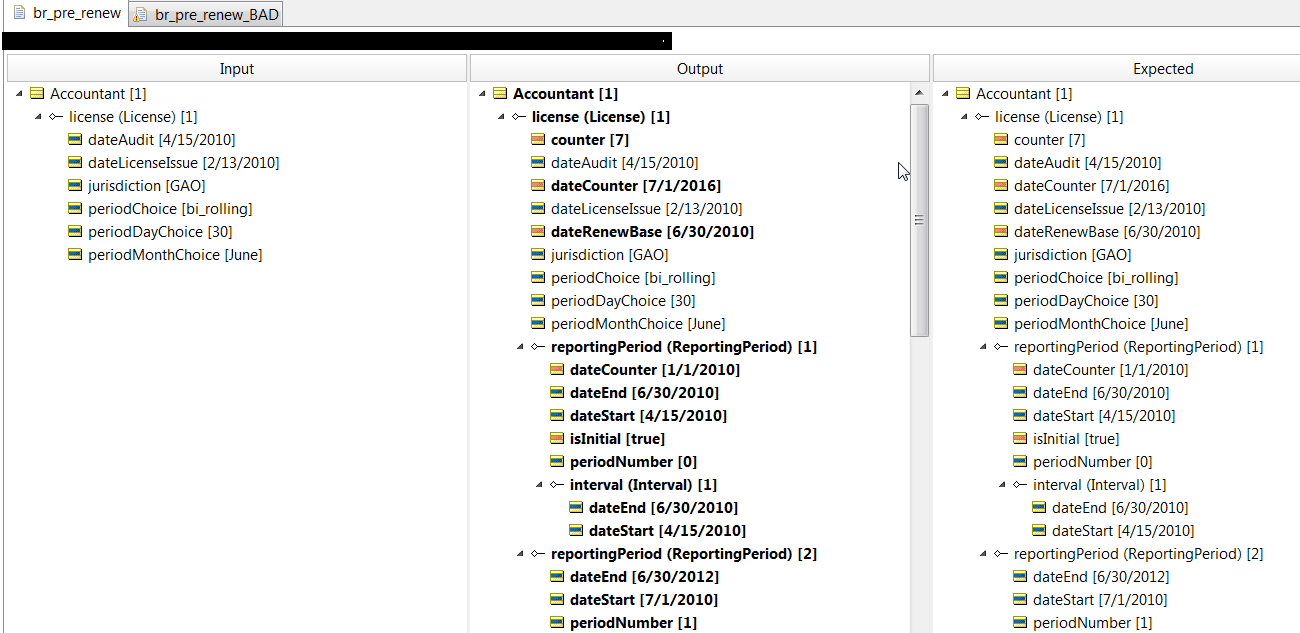Image resolution: width=1300 pixels, height=633 pixels.
Task: Click the dateAudit attribute icon in Input panel
Action: click(75, 140)
